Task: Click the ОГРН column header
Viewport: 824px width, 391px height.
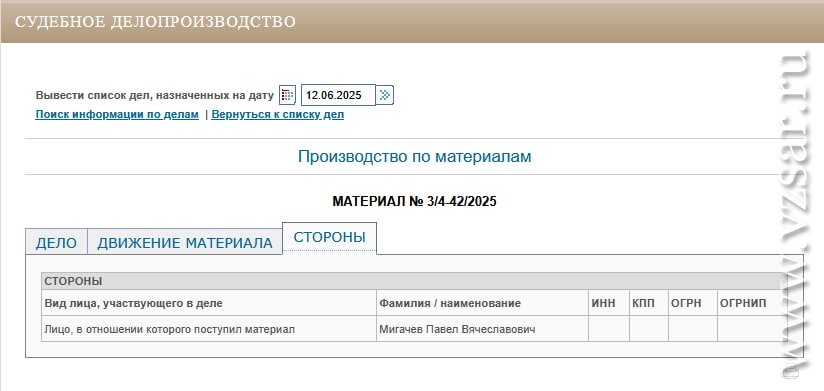Action: point(693,303)
